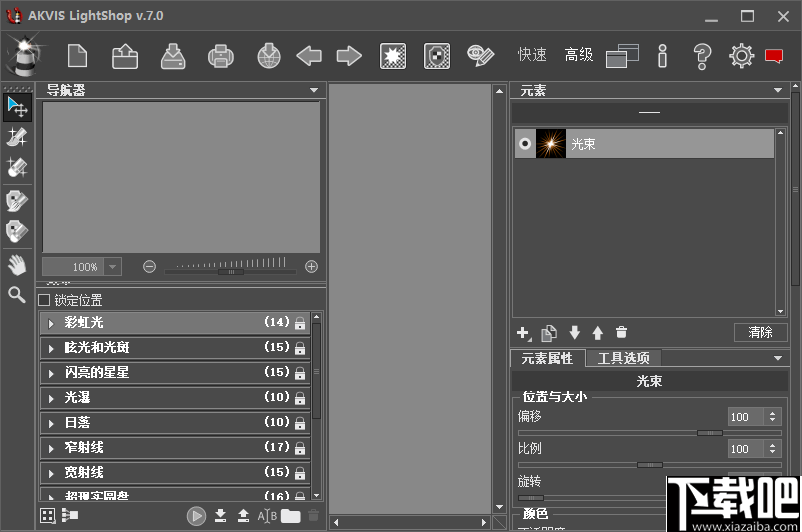
Task: Switch presets to thumbnail grid view
Action: [48, 516]
